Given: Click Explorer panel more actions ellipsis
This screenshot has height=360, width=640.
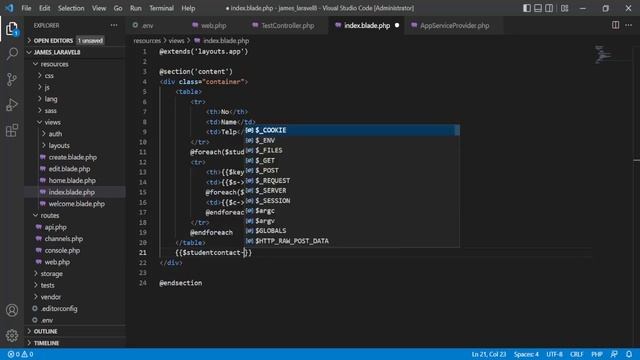Looking at the screenshot, I should click(x=114, y=25).
